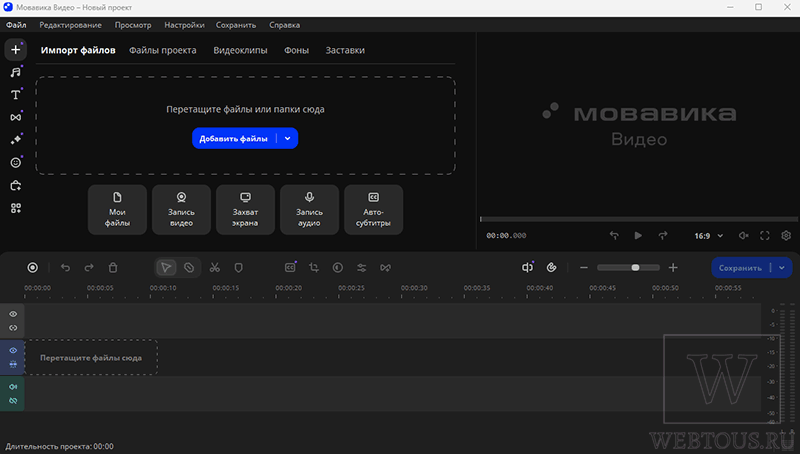Open the Stickers smiley sidebar panel

[15, 163]
